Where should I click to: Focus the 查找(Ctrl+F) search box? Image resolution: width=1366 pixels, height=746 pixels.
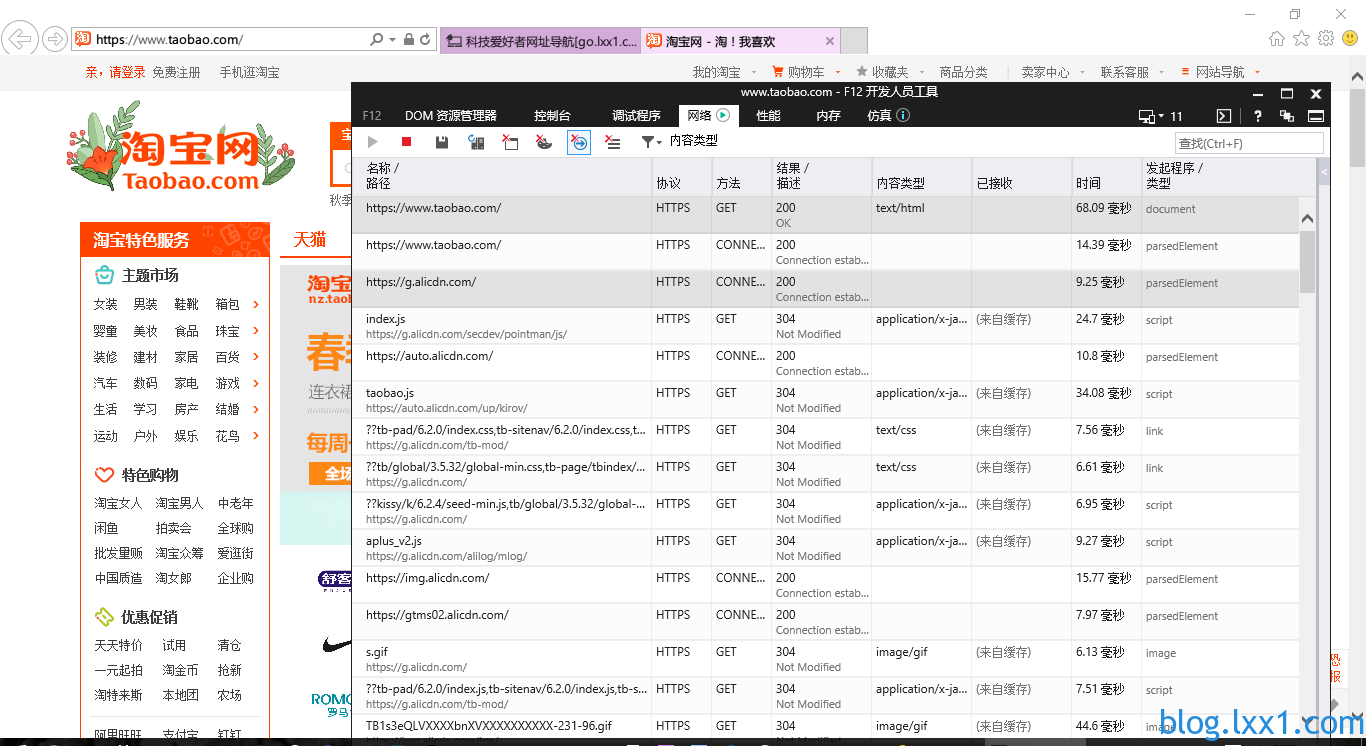point(1249,143)
